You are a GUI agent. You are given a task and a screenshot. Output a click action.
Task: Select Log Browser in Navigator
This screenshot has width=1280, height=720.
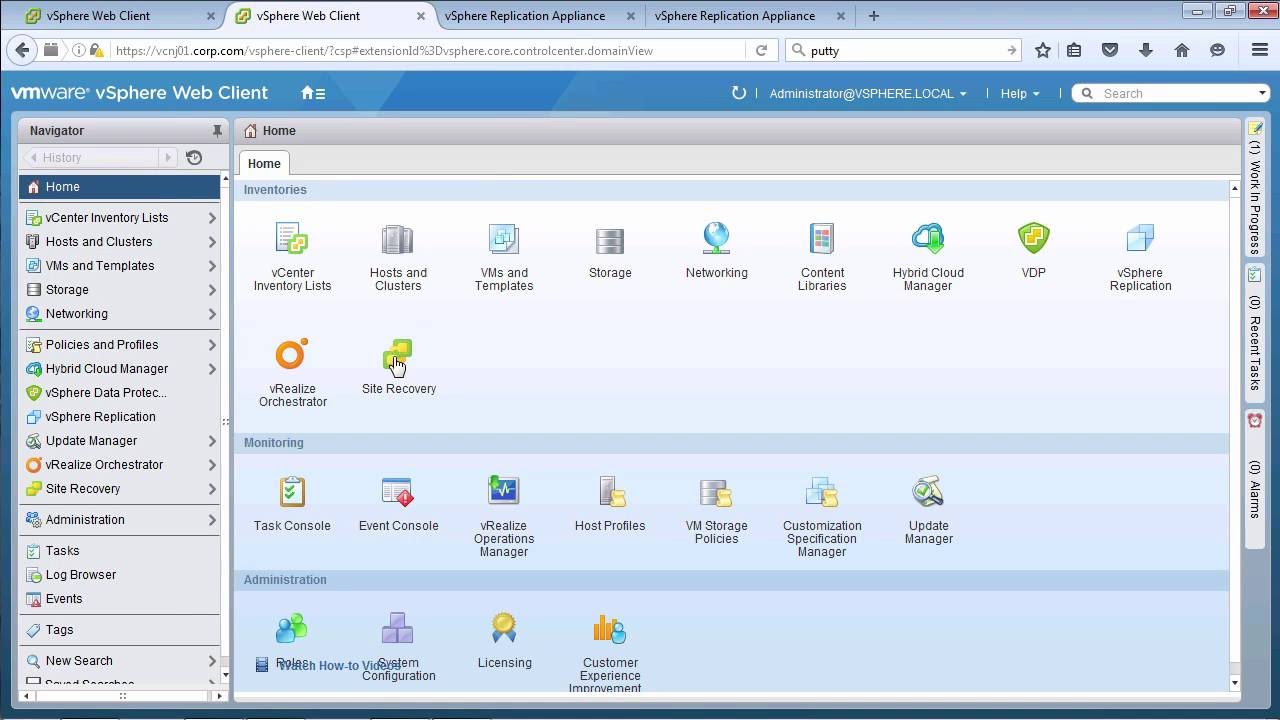81,575
